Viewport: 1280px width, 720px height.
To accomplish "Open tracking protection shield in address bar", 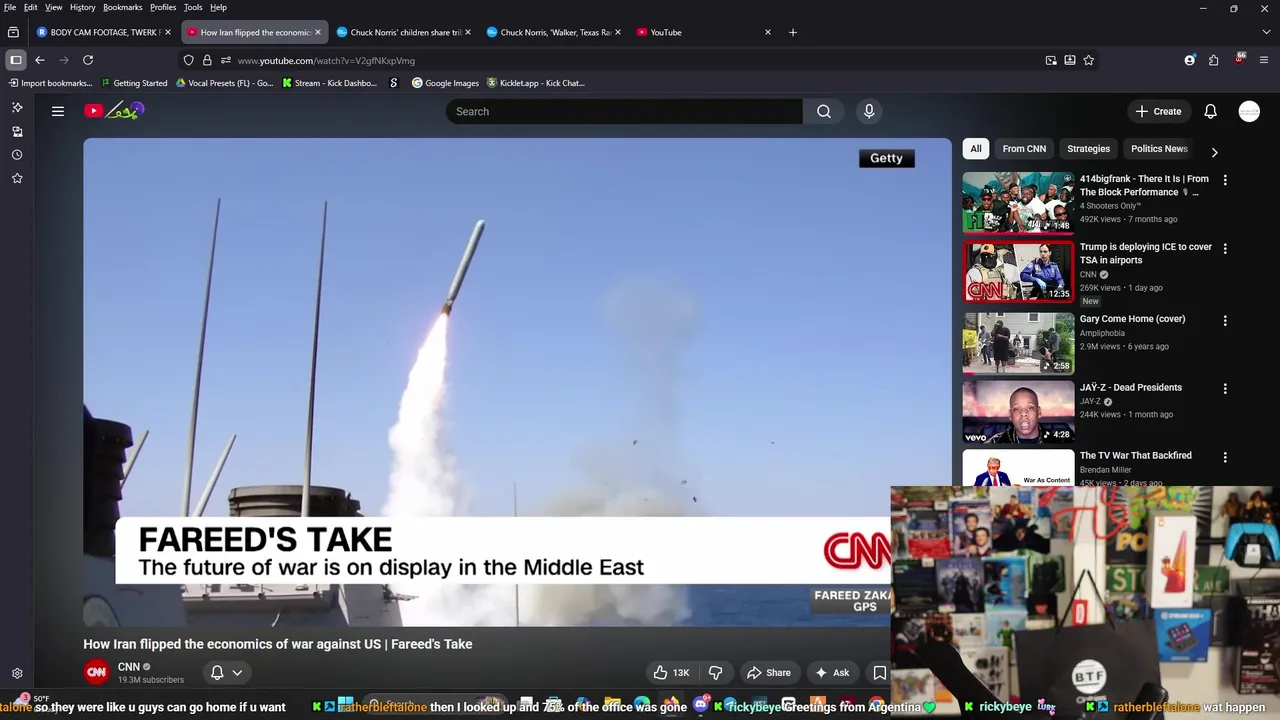I will pos(188,60).
